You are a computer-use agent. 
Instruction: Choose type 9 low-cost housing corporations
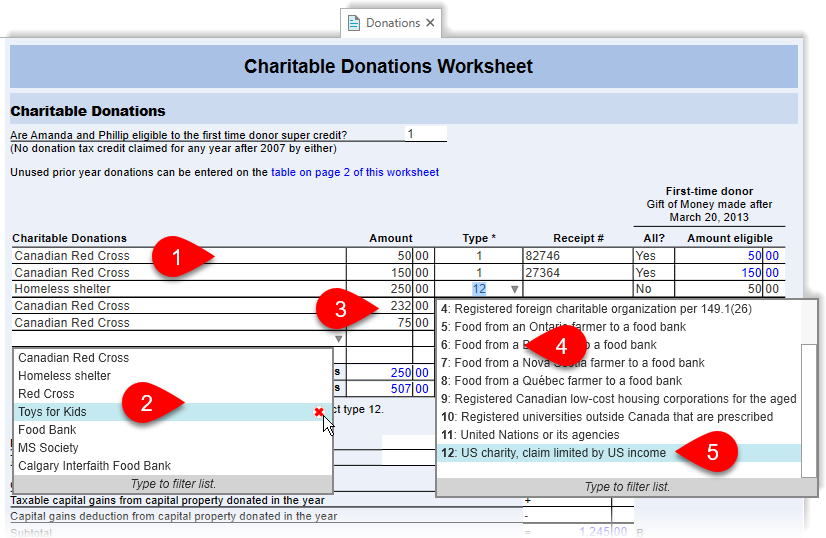pyautogui.click(x=618, y=398)
